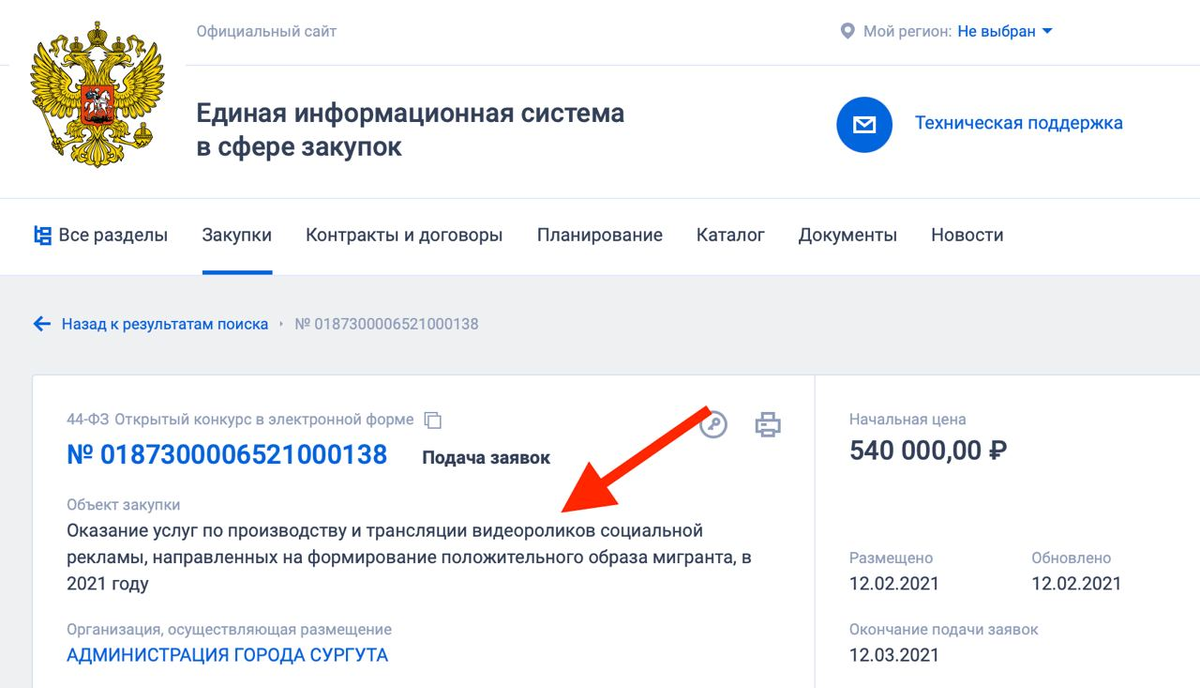This screenshot has width=1200, height=688.
Task: Select the Каталог tab
Action: tap(730, 234)
